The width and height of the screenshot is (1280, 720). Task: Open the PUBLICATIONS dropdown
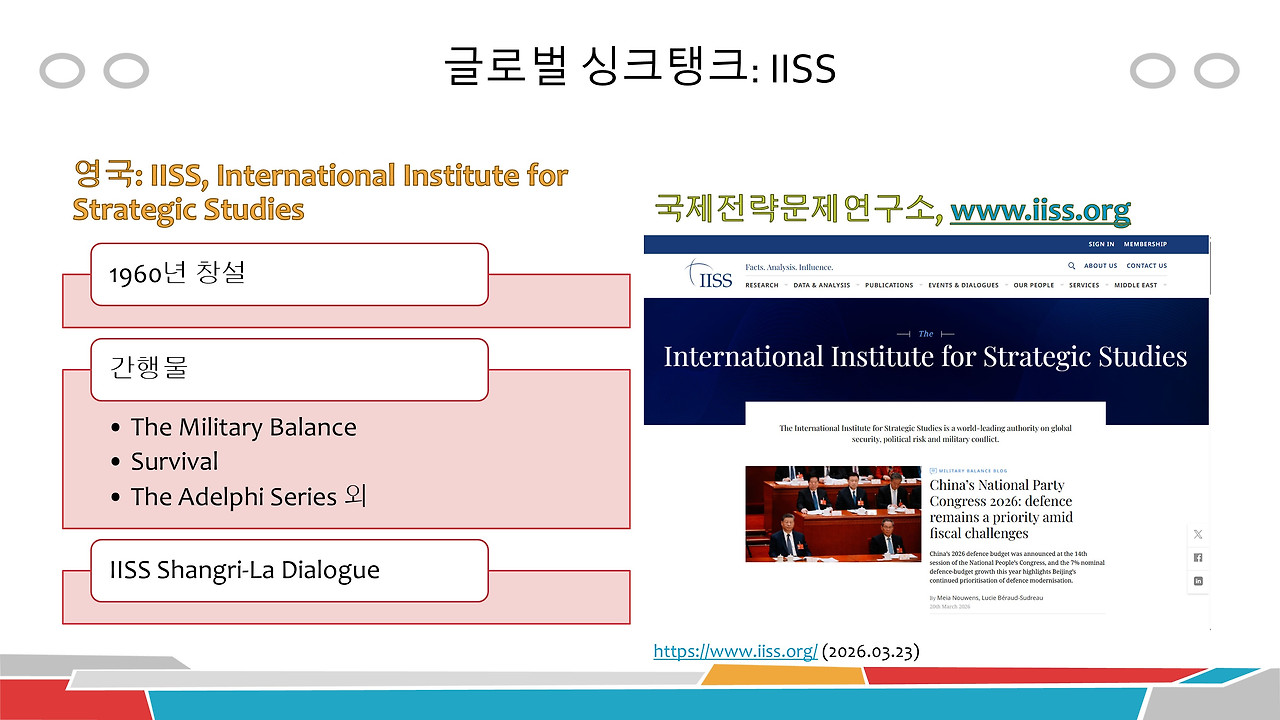click(x=889, y=284)
